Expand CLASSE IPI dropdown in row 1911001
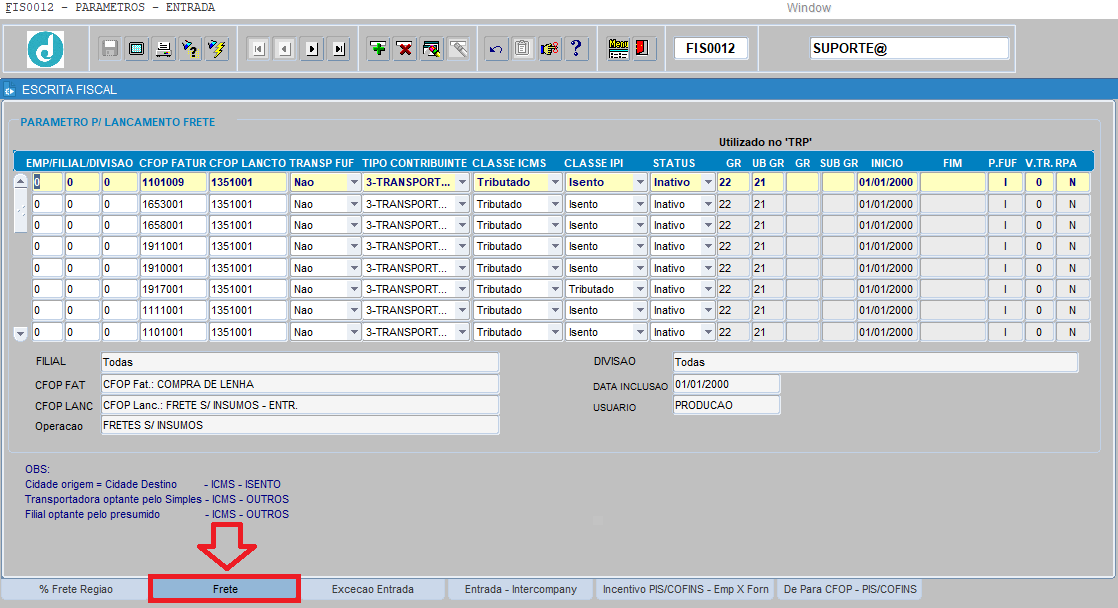The height and width of the screenshot is (608, 1118). tap(640, 247)
